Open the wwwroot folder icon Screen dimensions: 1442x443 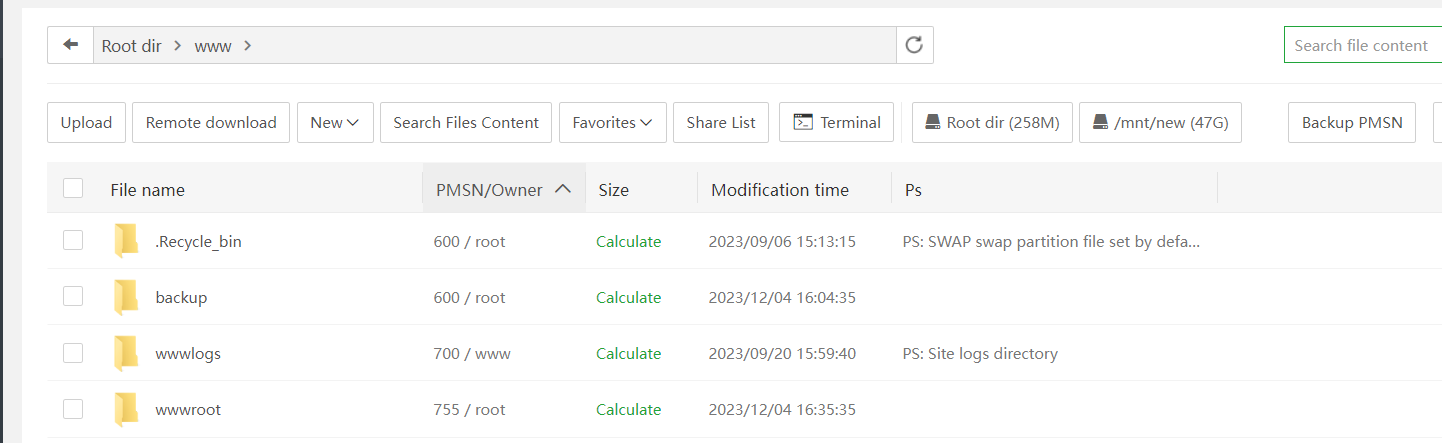pos(126,409)
